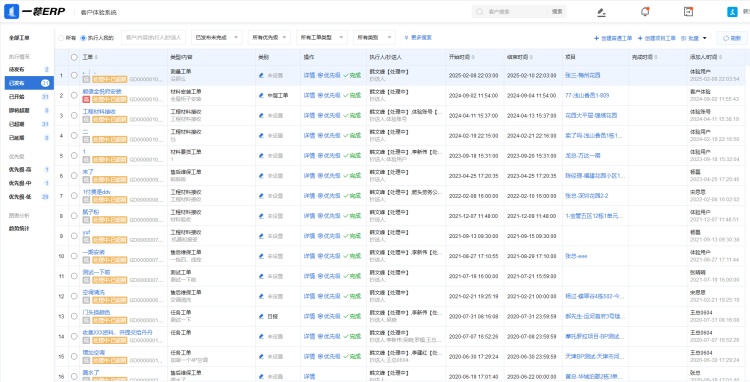Select 待发布 in sidebar
The width and height of the screenshot is (750, 382).
point(29,70)
